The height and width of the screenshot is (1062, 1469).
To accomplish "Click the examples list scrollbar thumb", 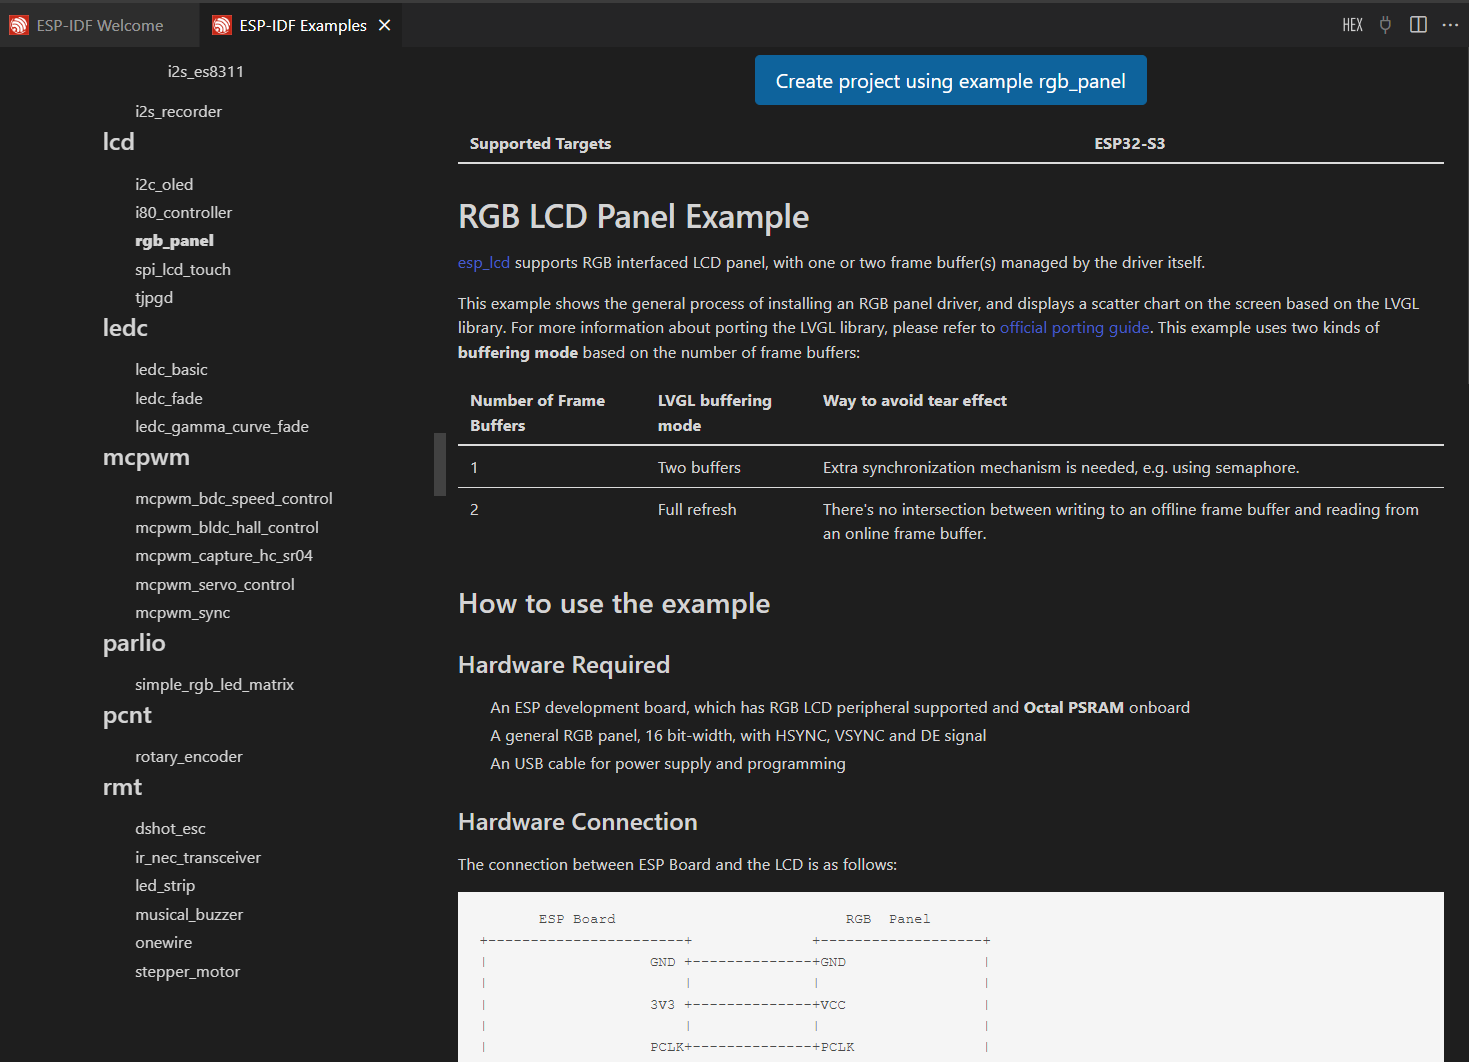I will coord(440,464).
